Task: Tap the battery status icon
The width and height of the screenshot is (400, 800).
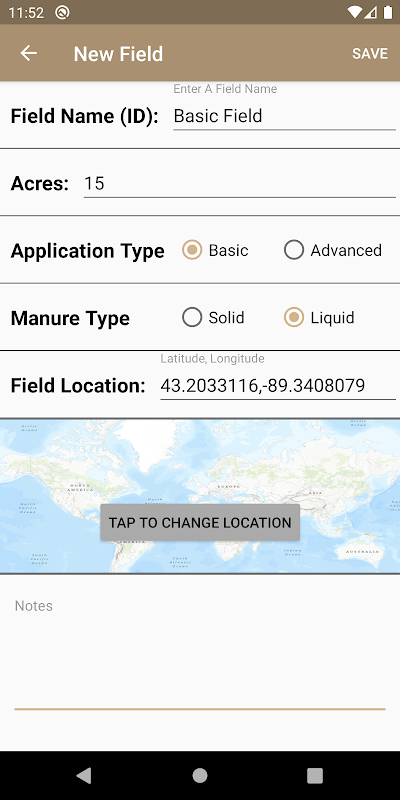Action: pos(388,12)
